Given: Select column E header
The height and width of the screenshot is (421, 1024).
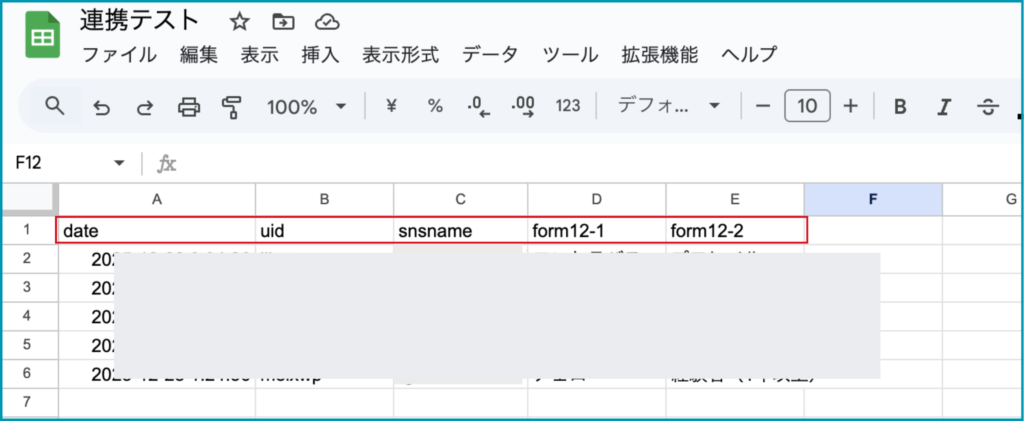Looking at the screenshot, I should click(x=735, y=198).
